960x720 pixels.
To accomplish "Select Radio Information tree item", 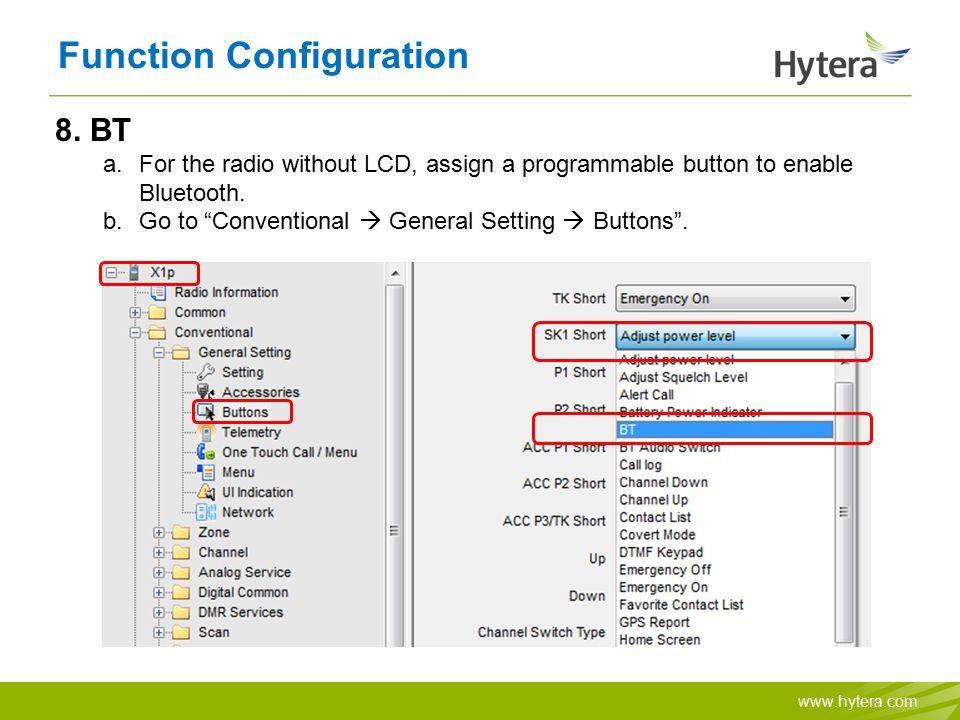I will coord(226,293).
